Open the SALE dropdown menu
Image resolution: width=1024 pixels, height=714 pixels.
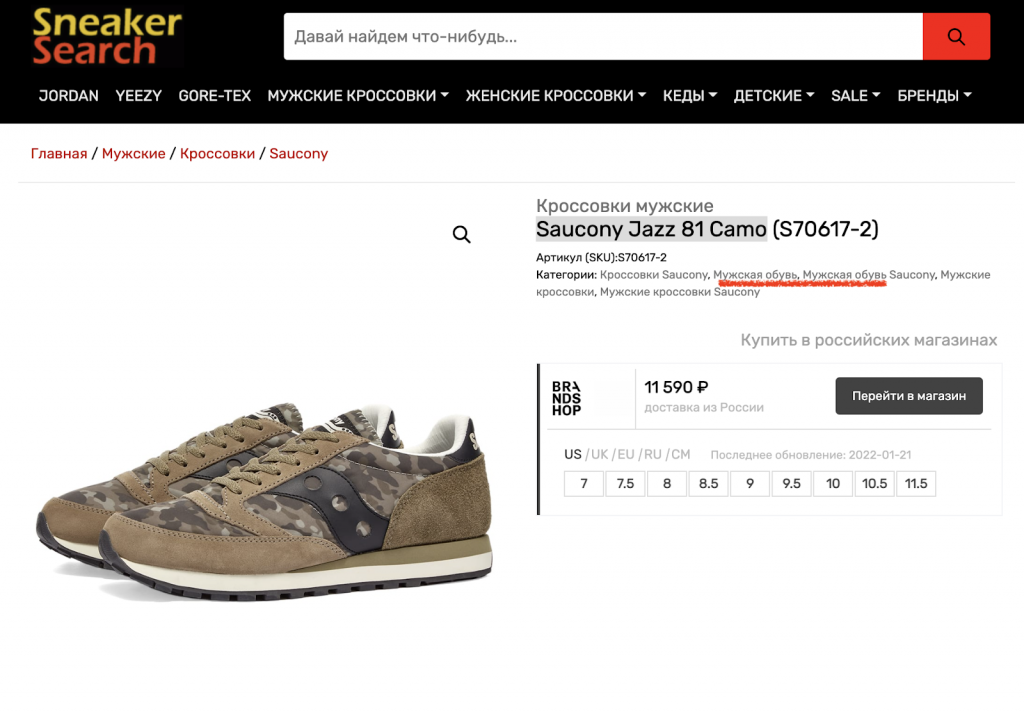[856, 95]
